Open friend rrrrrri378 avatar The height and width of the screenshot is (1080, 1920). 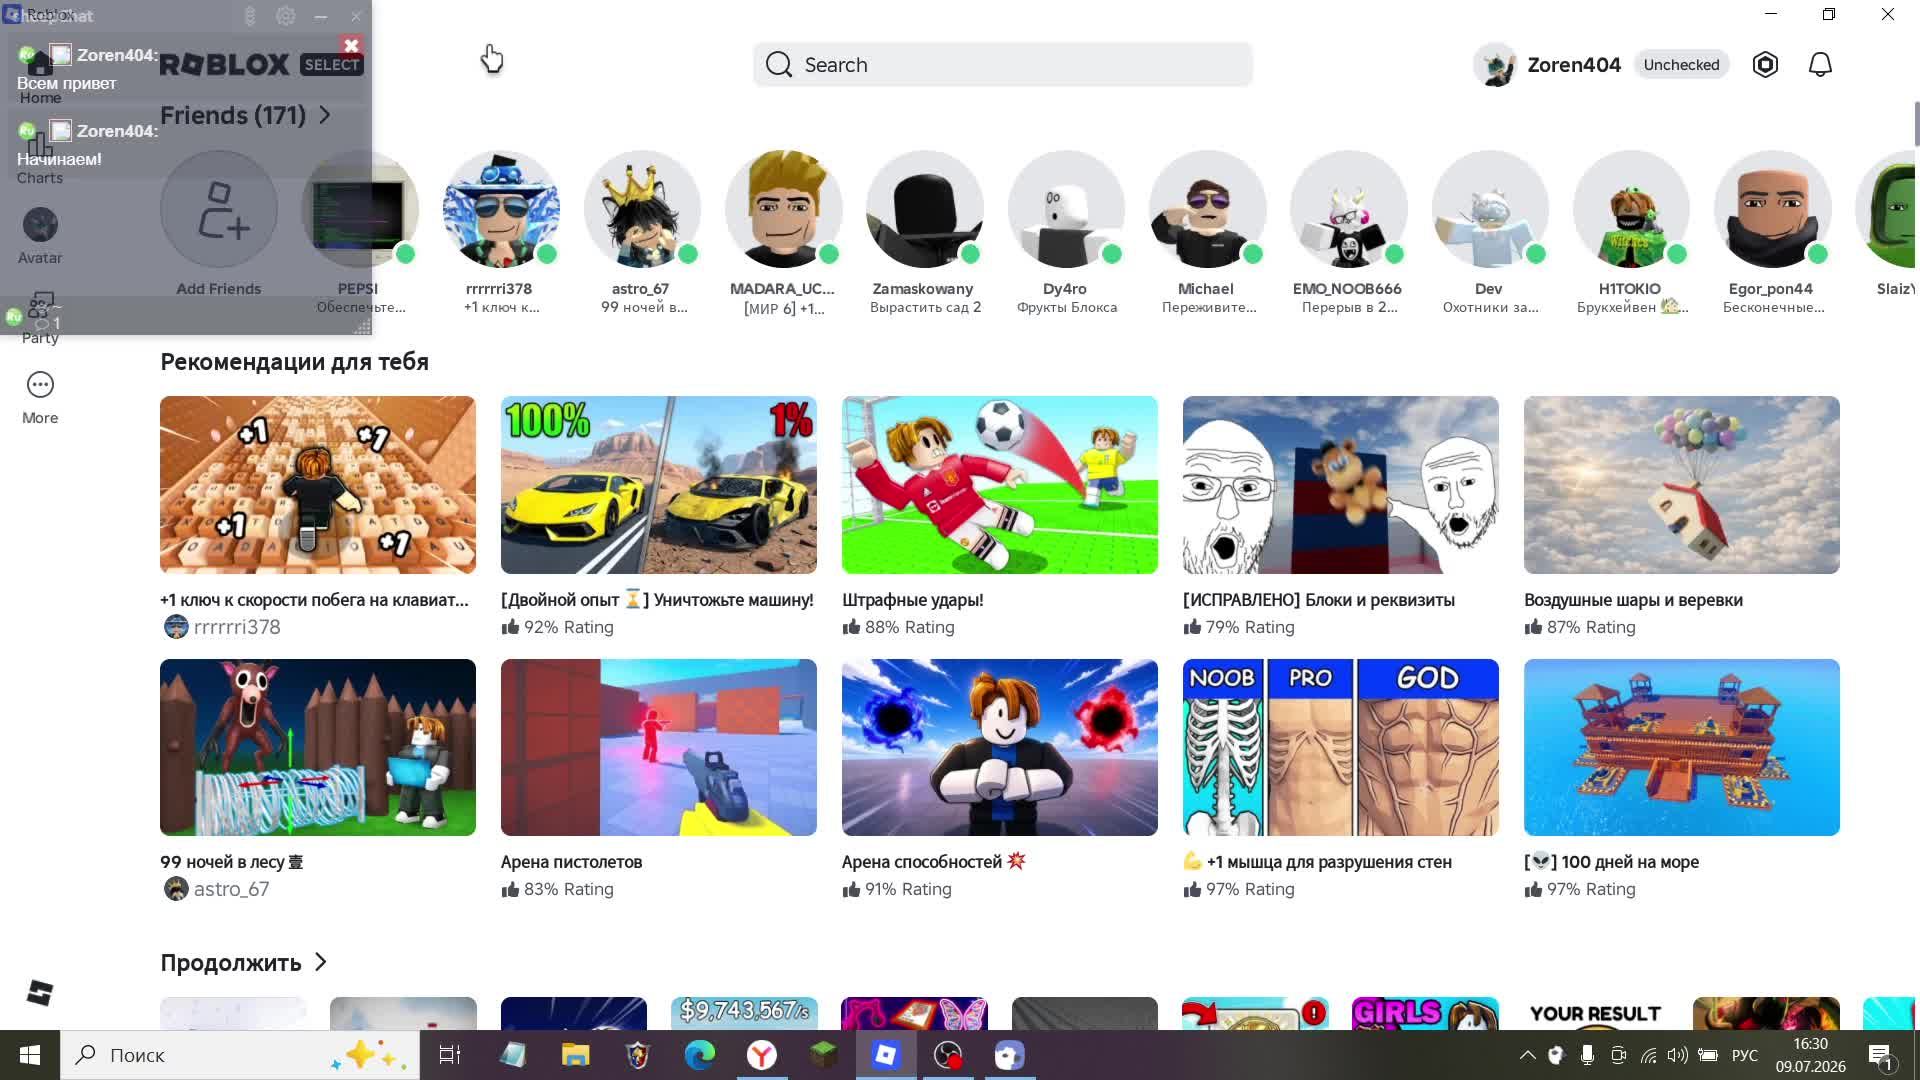pyautogui.click(x=500, y=210)
